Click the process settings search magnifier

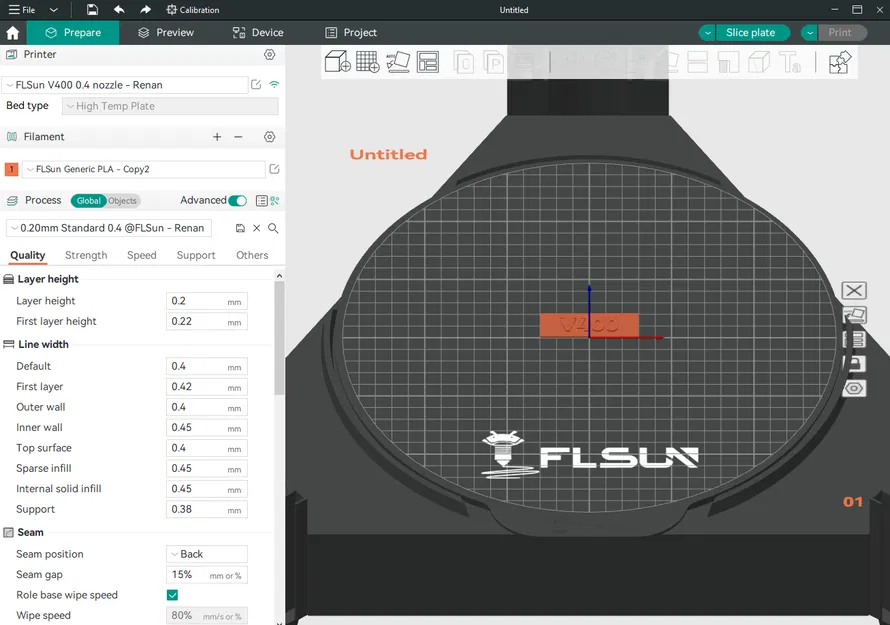click(x=273, y=228)
